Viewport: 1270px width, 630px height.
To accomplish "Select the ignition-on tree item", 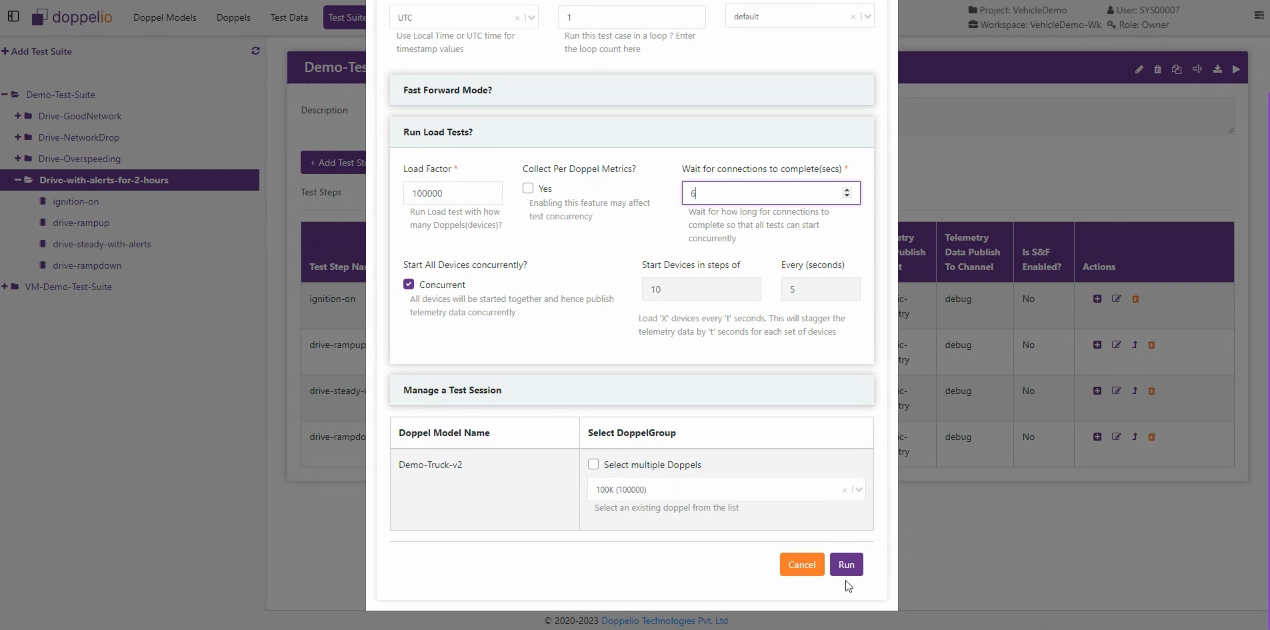I will (x=75, y=202).
